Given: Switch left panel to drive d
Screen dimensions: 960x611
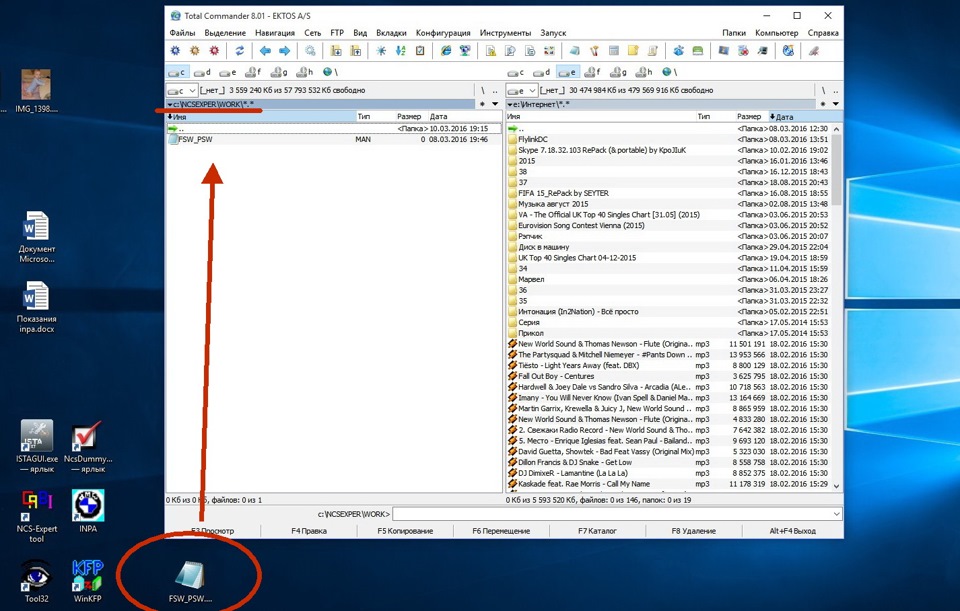Looking at the screenshot, I should (x=201, y=72).
